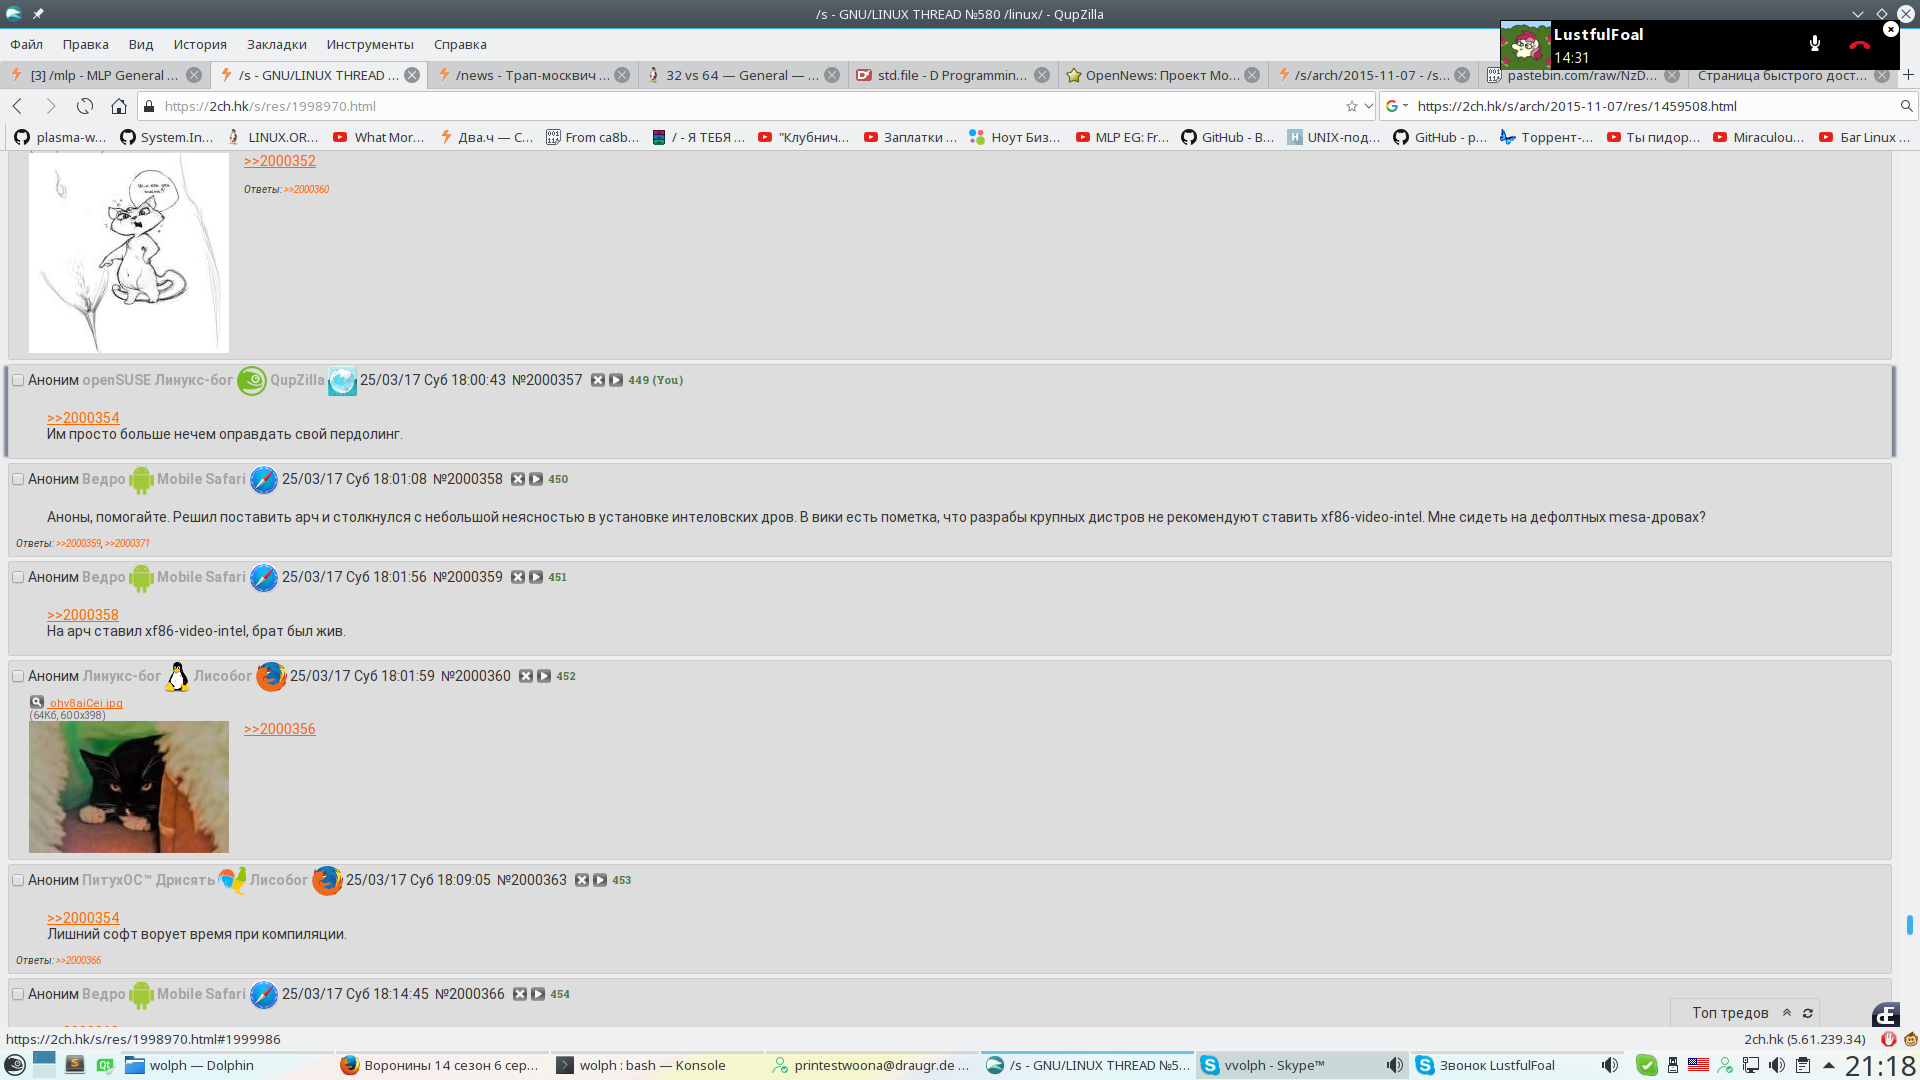
Task: Click the image search icon above ohv8aiCei.jpg
Action: [37, 702]
